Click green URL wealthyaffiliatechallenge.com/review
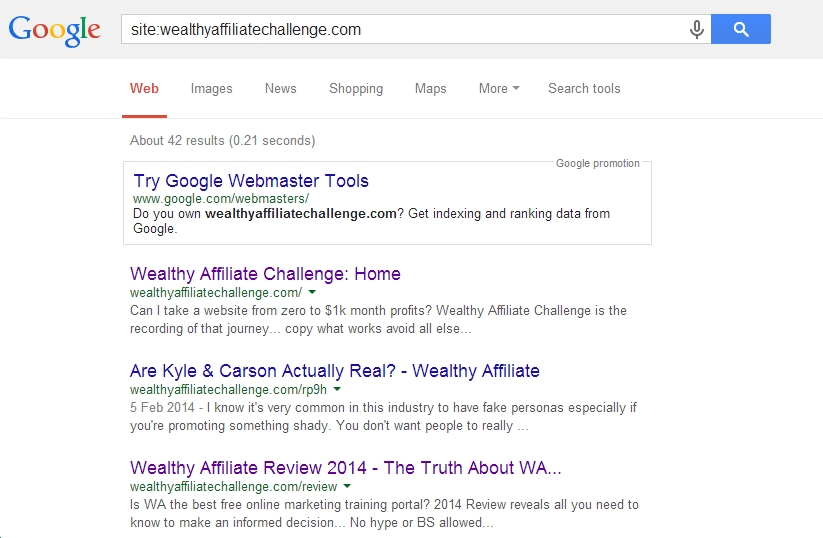 click(x=234, y=487)
